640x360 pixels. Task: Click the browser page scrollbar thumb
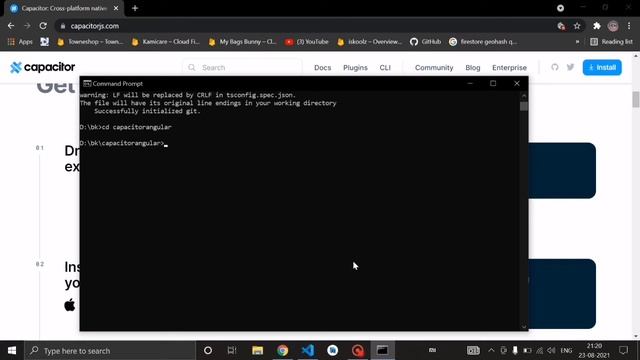click(x=636, y=100)
